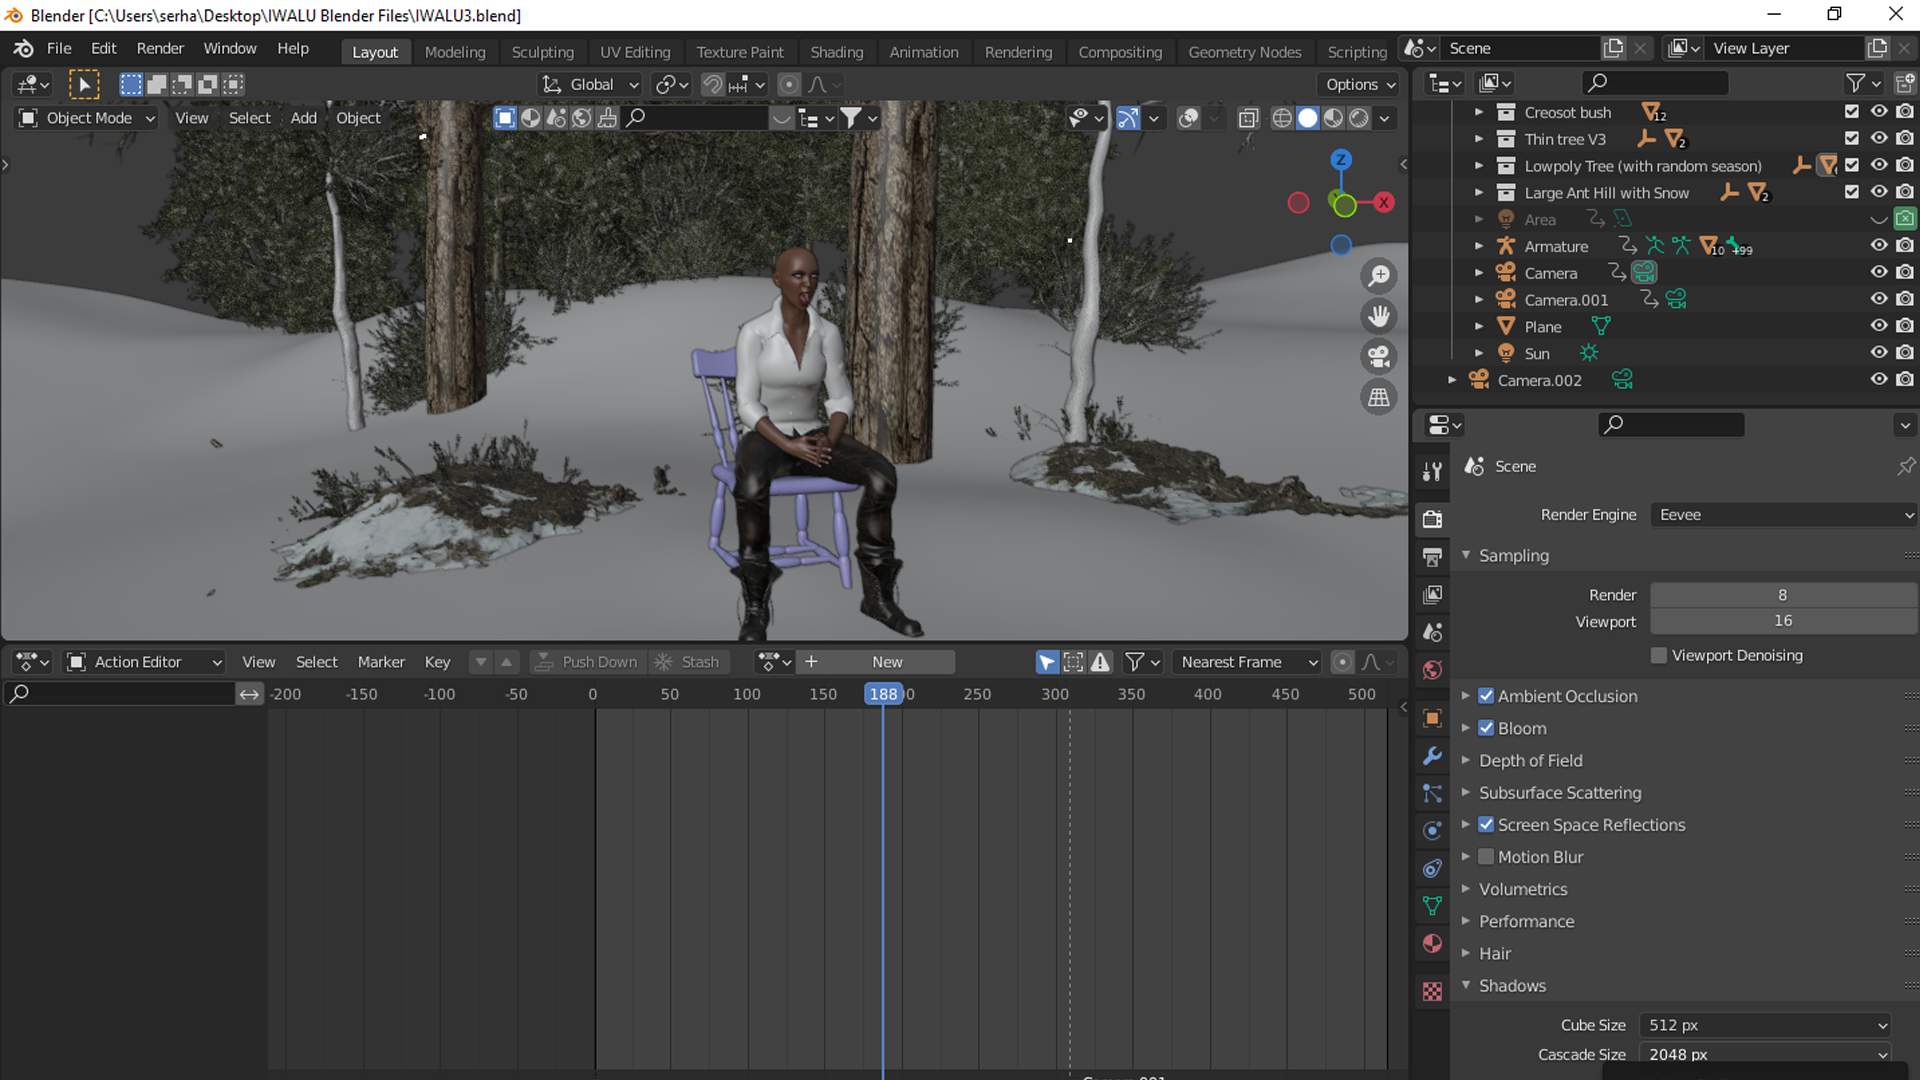Open the Material properties tab
The width and height of the screenshot is (1920, 1080).
1432,943
